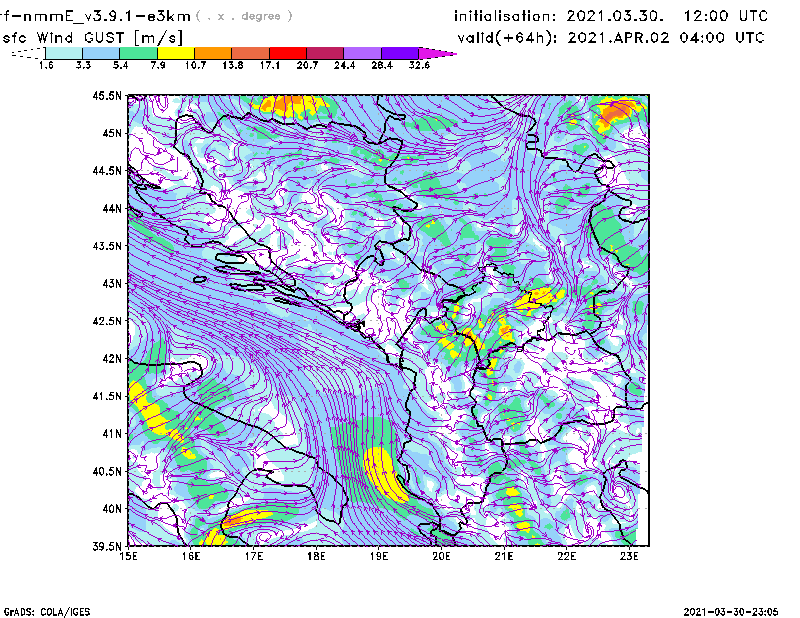800x618 pixels.
Task: Click the legend value 28.4
Action: (x=382, y=65)
